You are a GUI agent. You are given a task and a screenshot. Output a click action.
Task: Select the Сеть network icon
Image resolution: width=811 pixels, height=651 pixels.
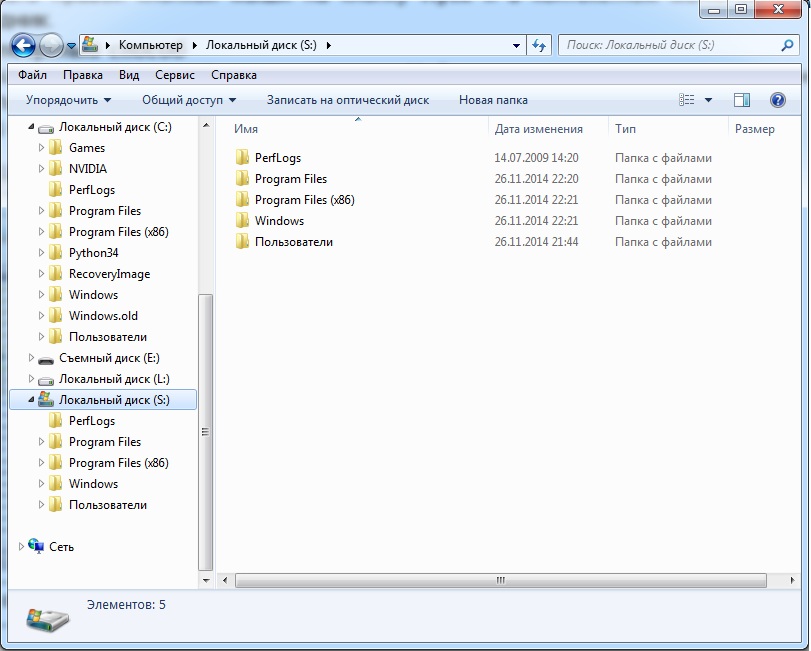coord(36,546)
